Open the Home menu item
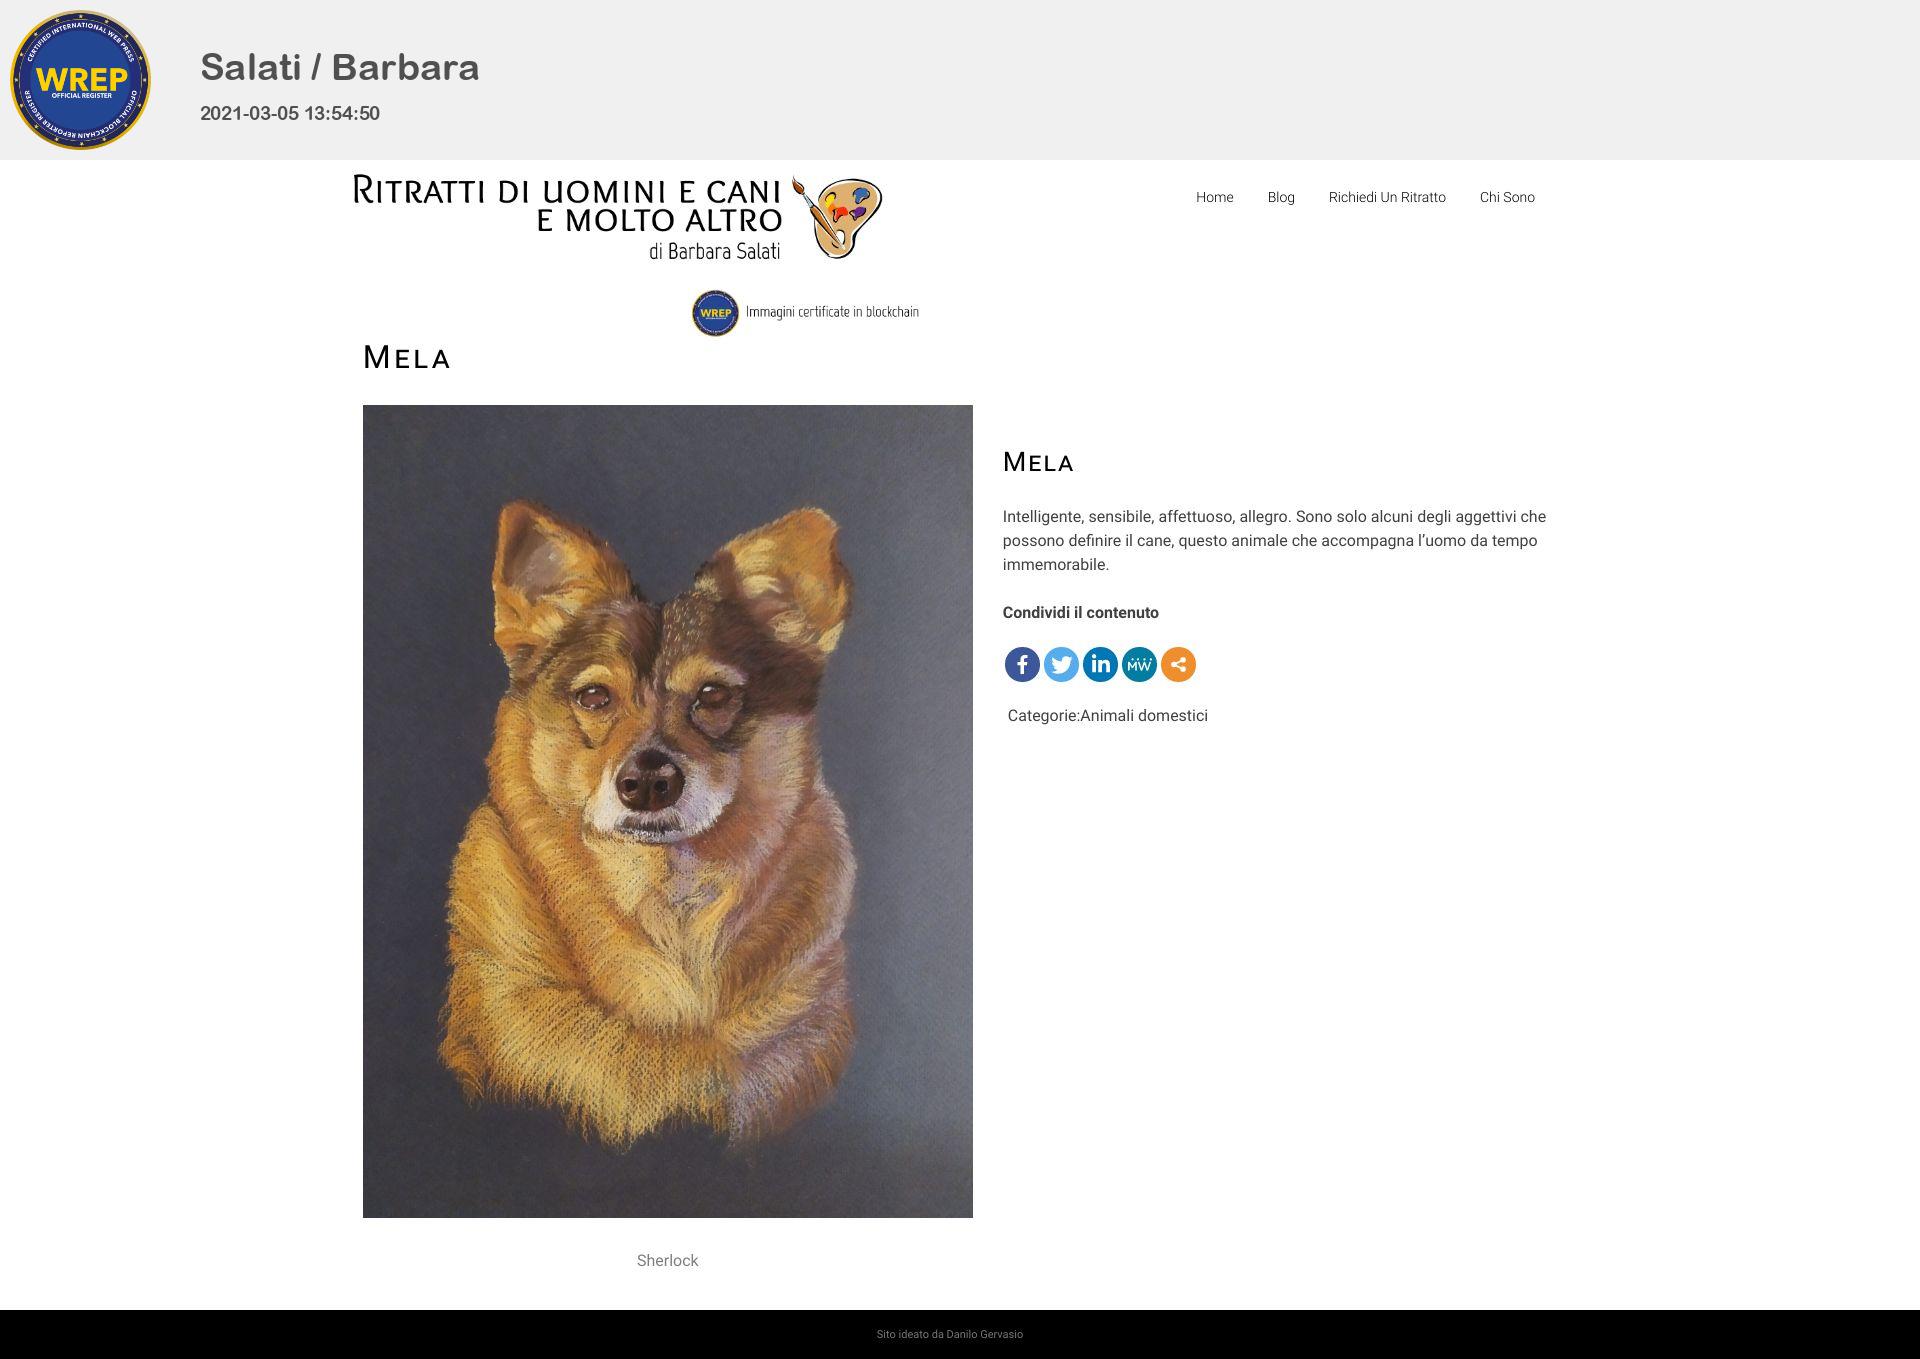Viewport: 1920px width, 1359px height. (x=1214, y=197)
